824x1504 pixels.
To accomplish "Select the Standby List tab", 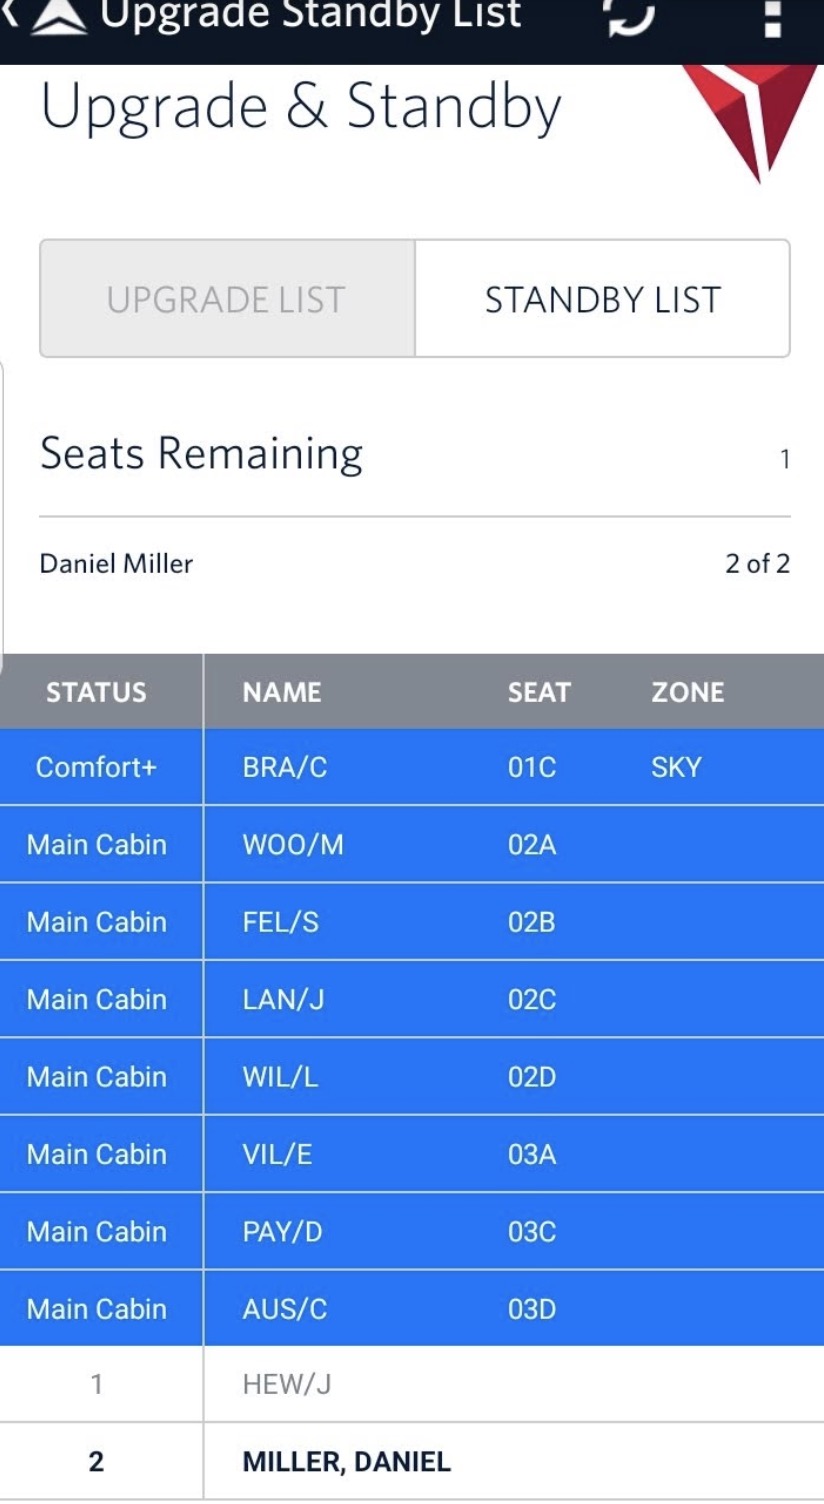I will pyautogui.click(x=602, y=299).
